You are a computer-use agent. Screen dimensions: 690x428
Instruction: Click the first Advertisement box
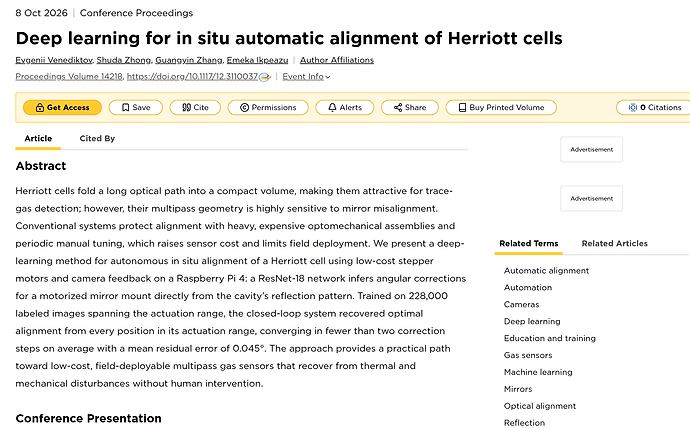click(591, 150)
